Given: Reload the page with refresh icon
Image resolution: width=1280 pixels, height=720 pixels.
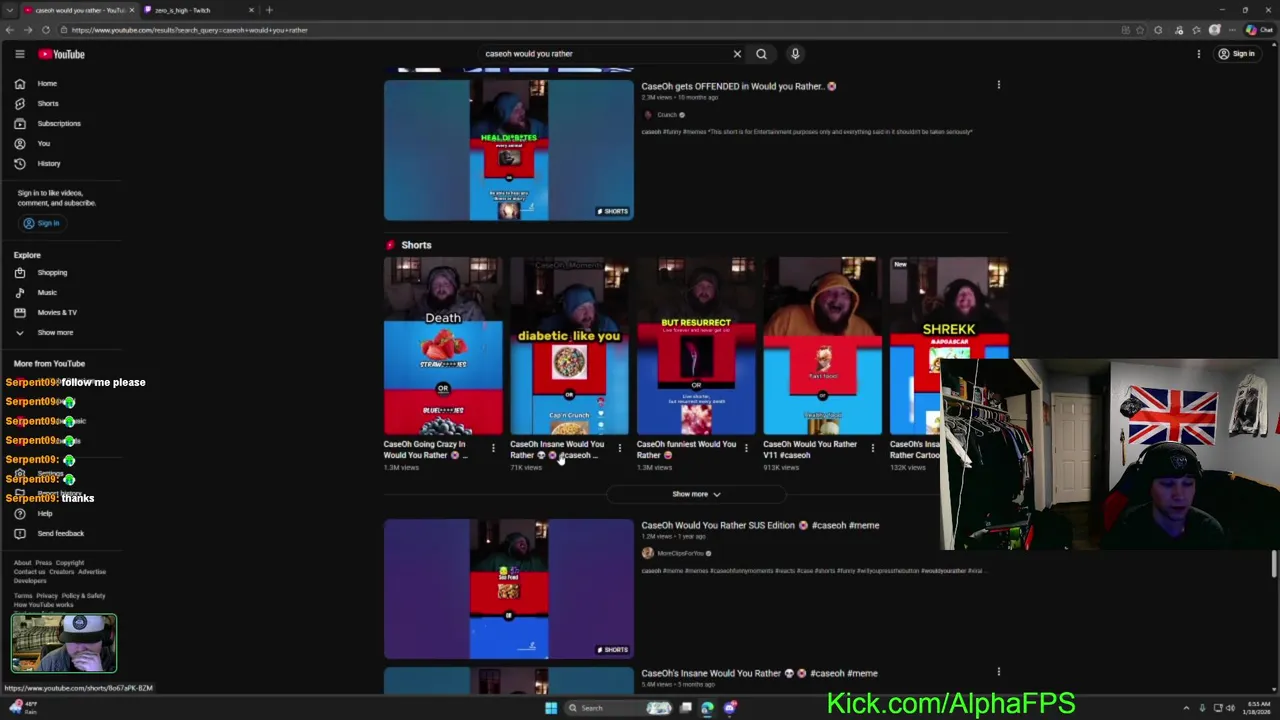Looking at the screenshot, I should (45, 30).
